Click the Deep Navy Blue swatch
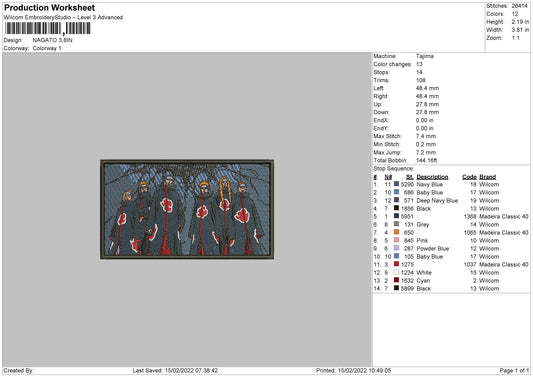This screenshot has width=533, height=377. coord(396,200)
